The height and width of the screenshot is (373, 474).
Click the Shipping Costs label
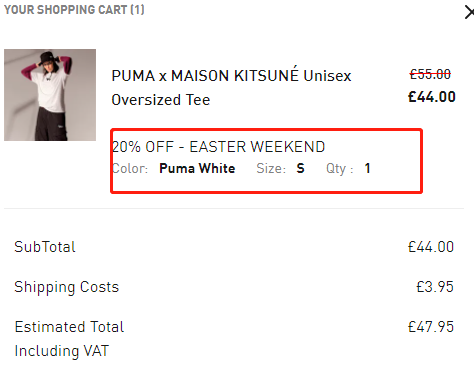click(x=67, y=287)
